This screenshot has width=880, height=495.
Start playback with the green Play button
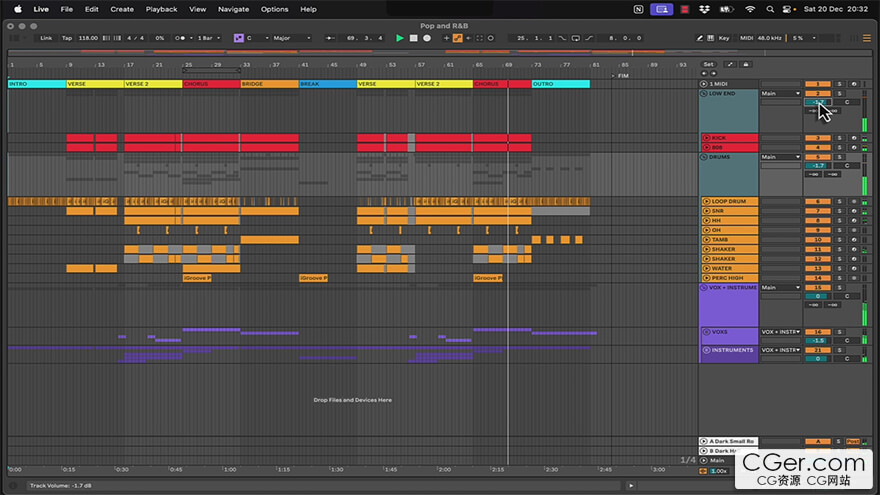point(400,38)
